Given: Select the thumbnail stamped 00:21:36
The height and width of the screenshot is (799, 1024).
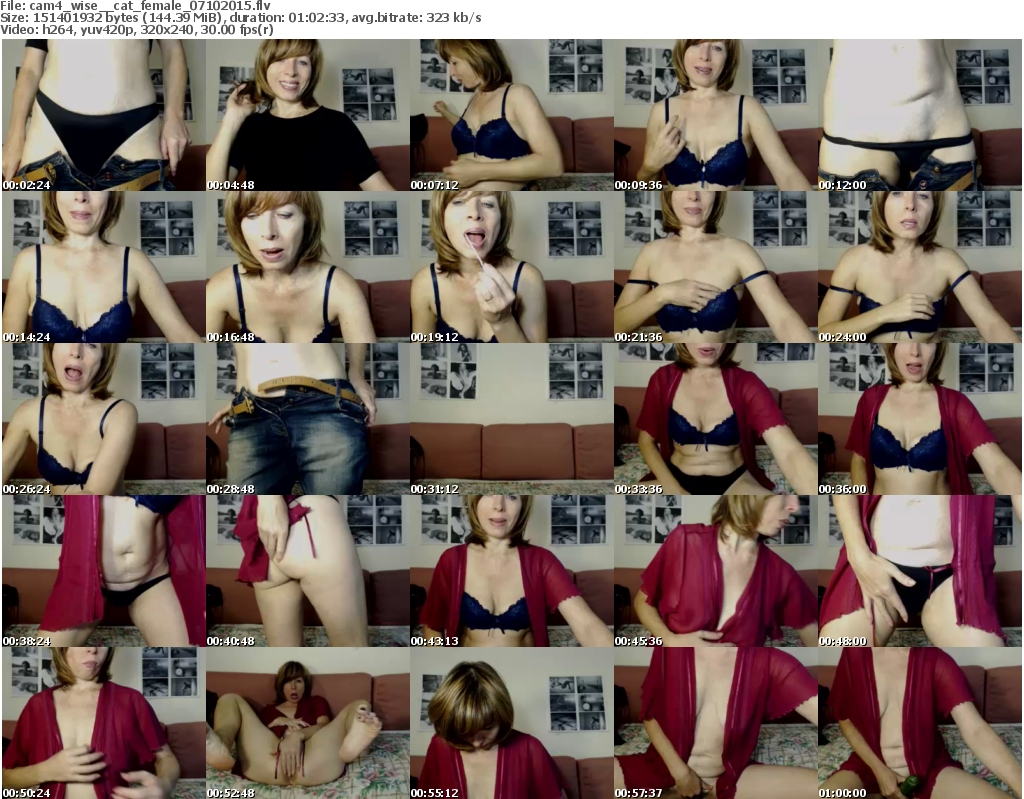Looking at the screenshot, I should [716, 267].
